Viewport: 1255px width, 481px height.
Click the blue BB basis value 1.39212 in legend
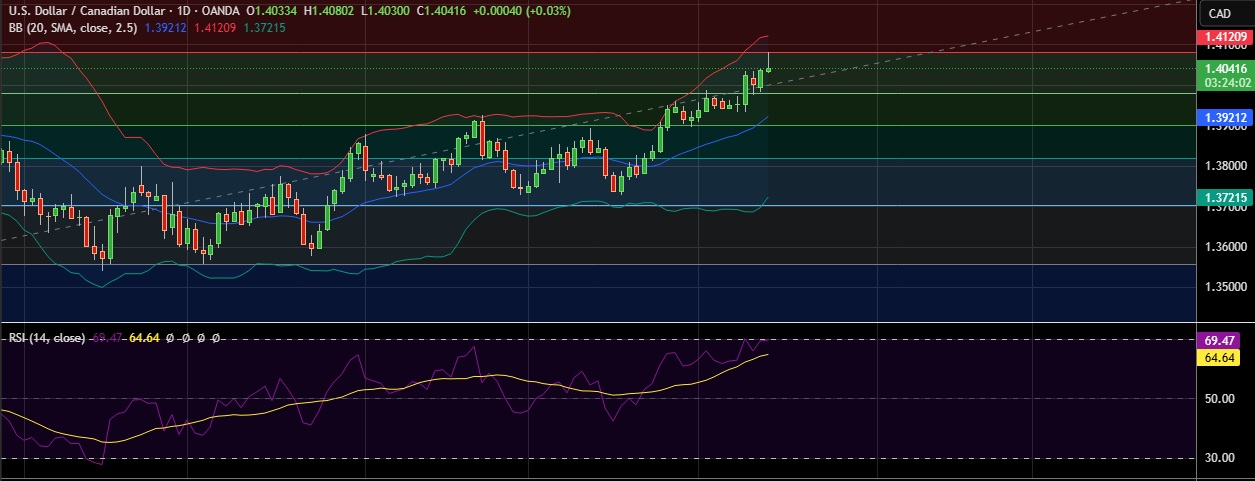(165, 27)
